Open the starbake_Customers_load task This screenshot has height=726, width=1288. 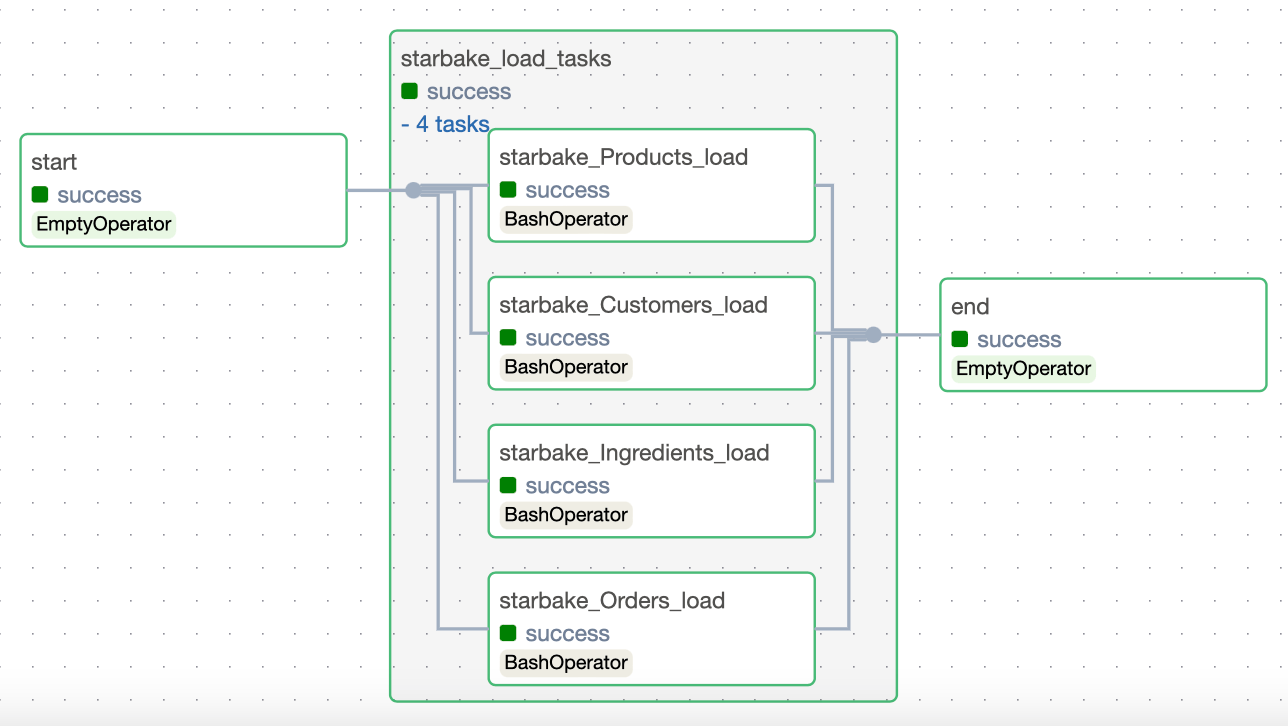[x=633, y=306]
